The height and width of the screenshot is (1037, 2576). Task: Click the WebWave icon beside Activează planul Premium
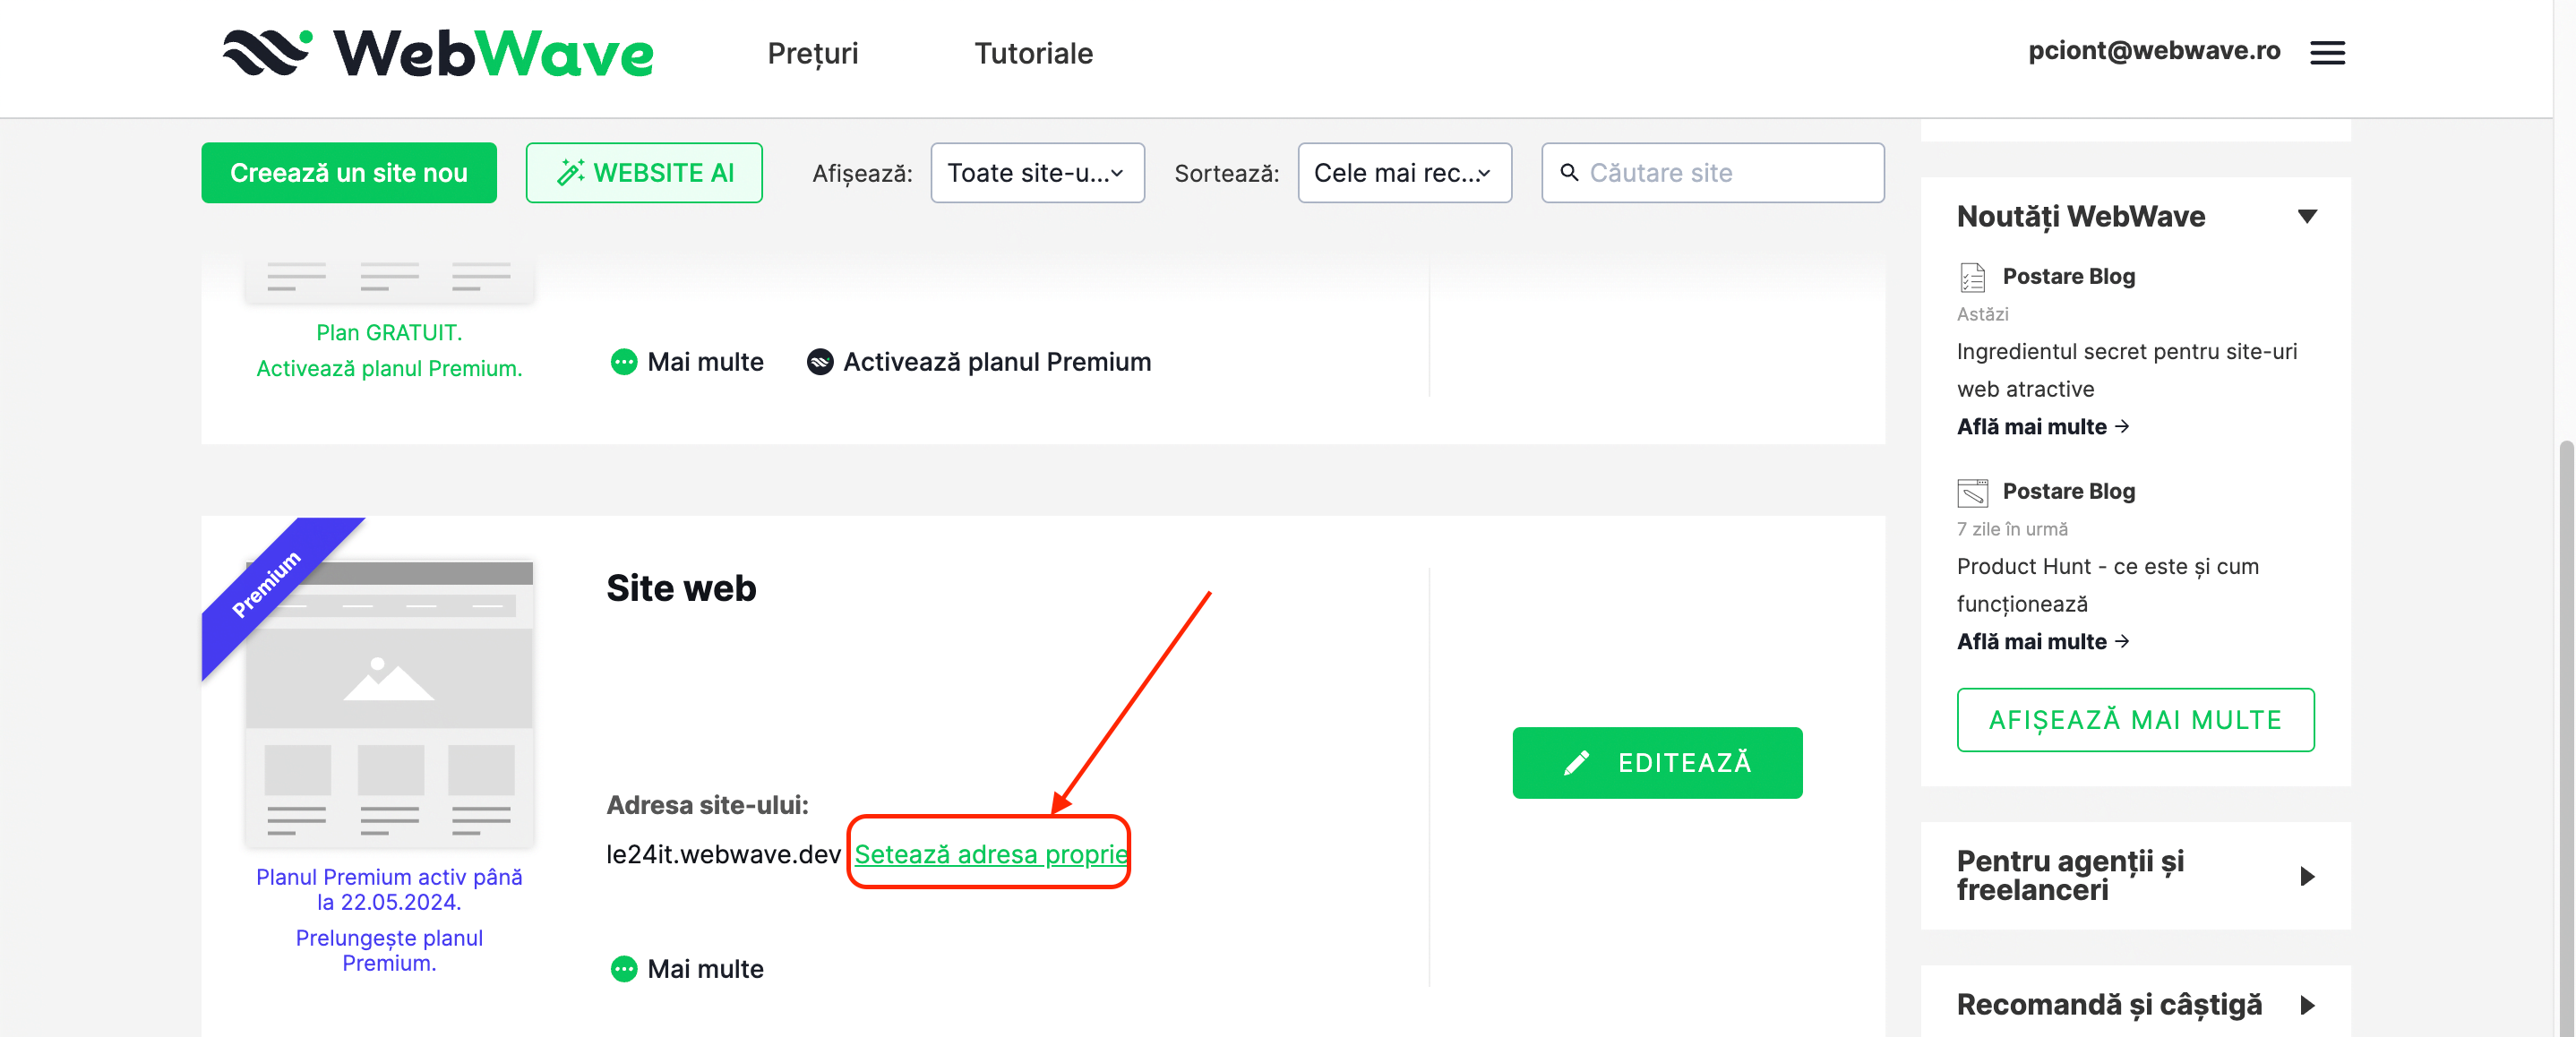[820, 362]
